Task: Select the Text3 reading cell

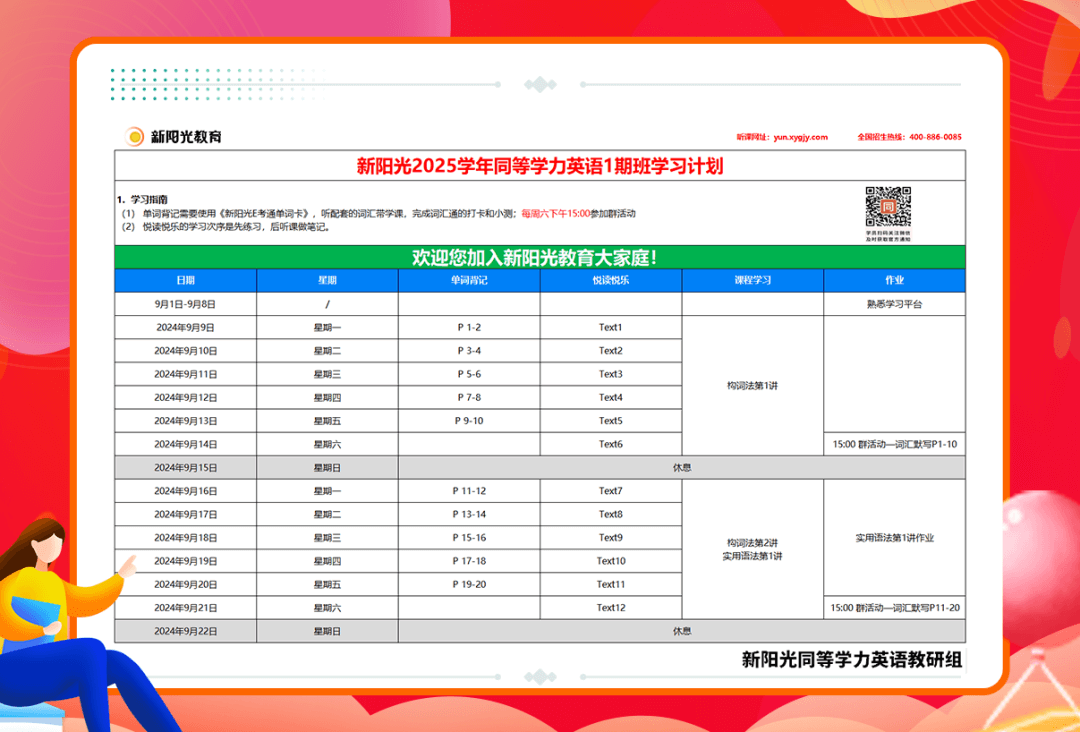Action: pos(611,374)
